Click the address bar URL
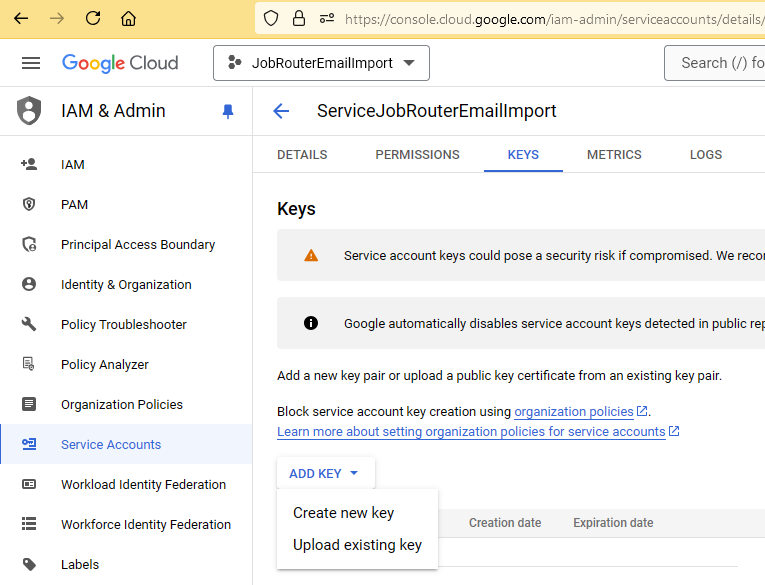Viewport: 765px width, 585px height. coord(554,20)
